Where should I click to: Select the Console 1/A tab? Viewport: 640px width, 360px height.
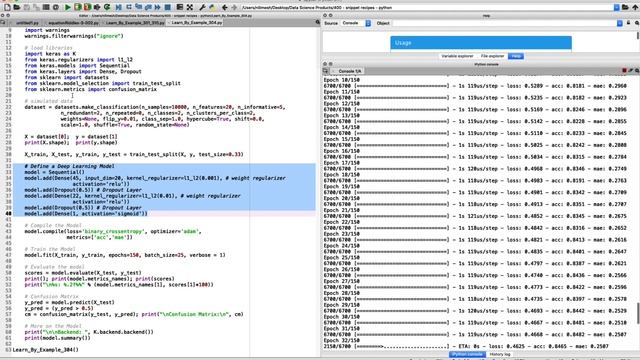(x=347, y=71)
